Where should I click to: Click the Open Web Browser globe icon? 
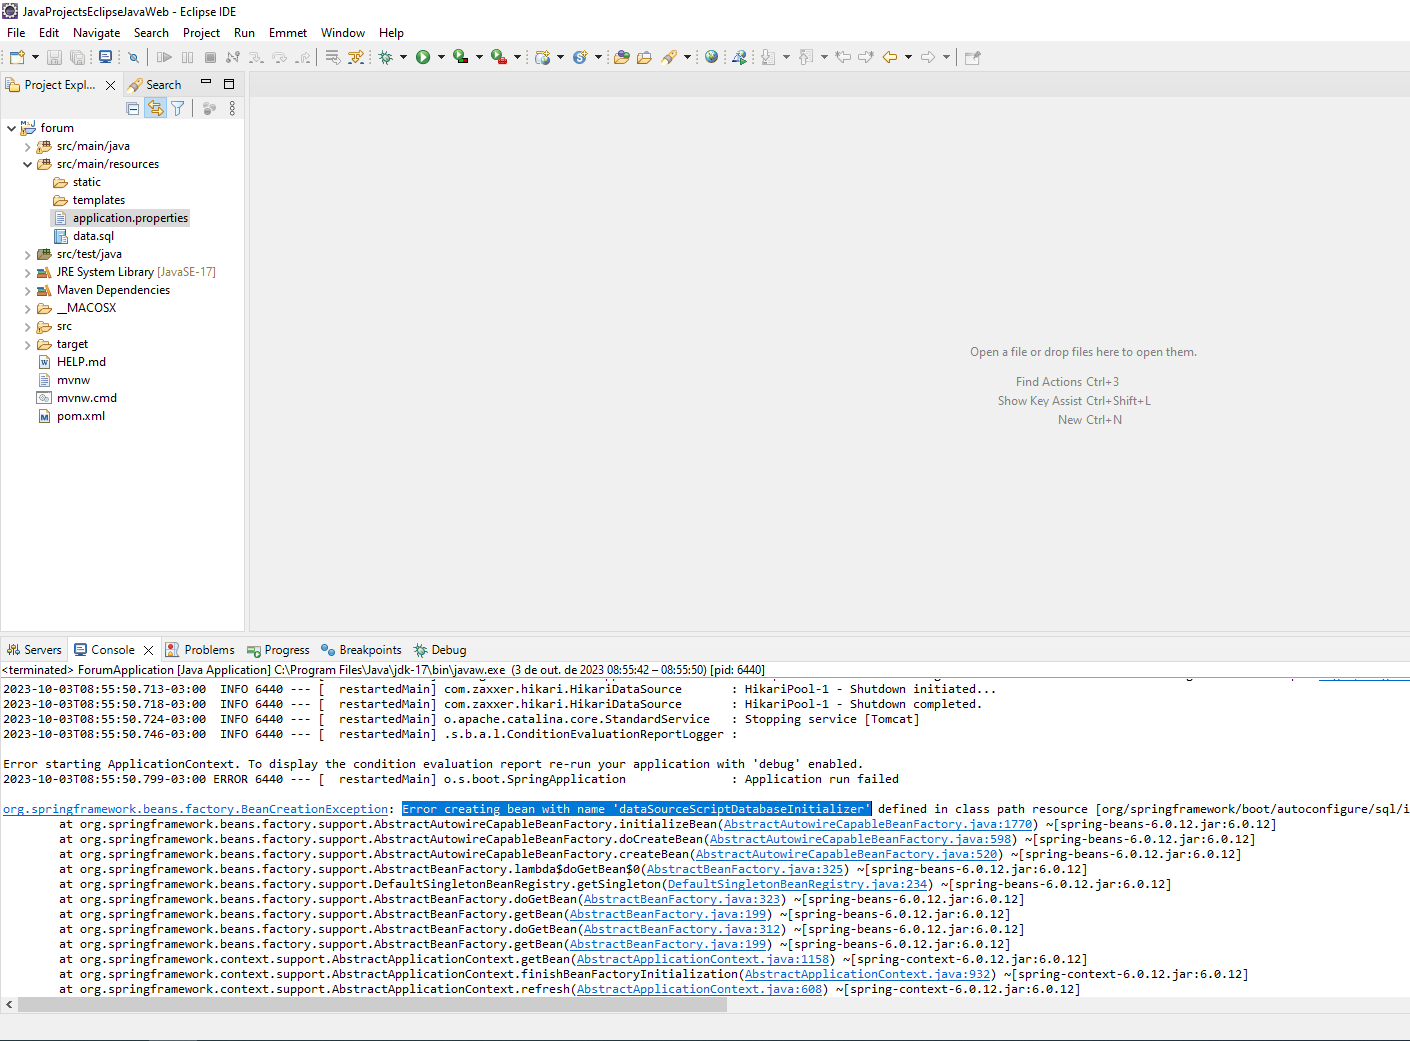[711, 57]
